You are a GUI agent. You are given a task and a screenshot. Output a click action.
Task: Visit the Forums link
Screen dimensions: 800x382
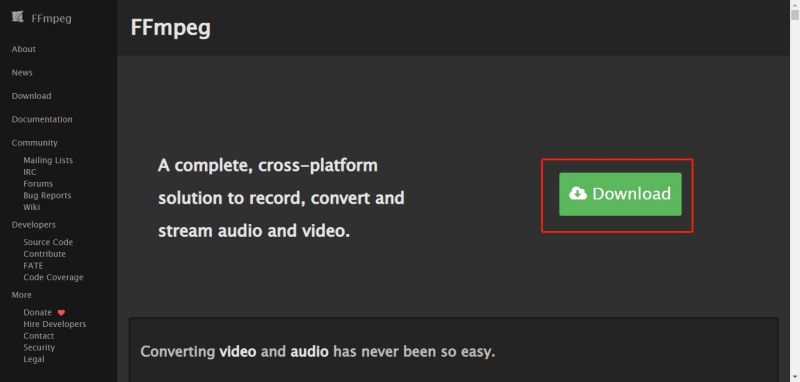click(x=38, y=184)
